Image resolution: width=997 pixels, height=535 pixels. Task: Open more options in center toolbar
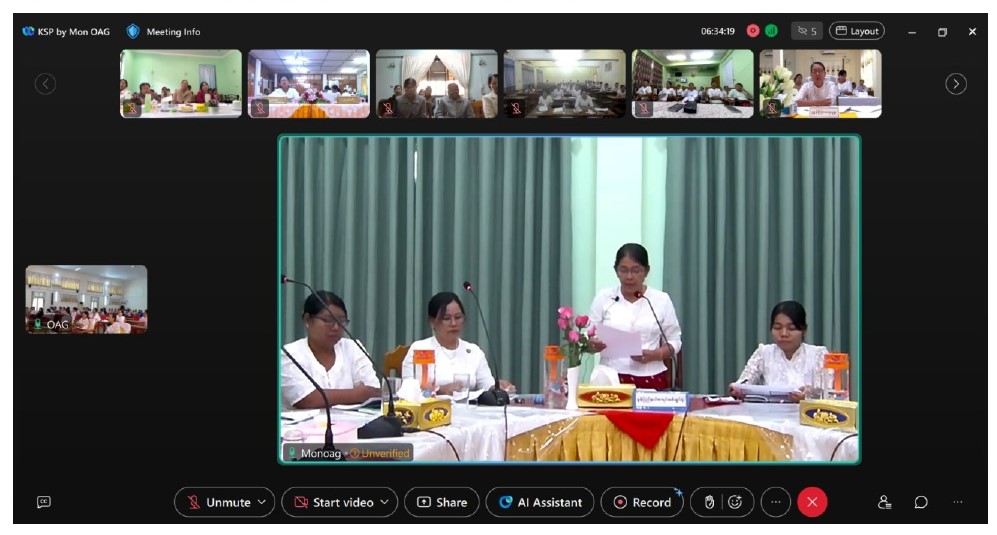click(x=776, y=502)
